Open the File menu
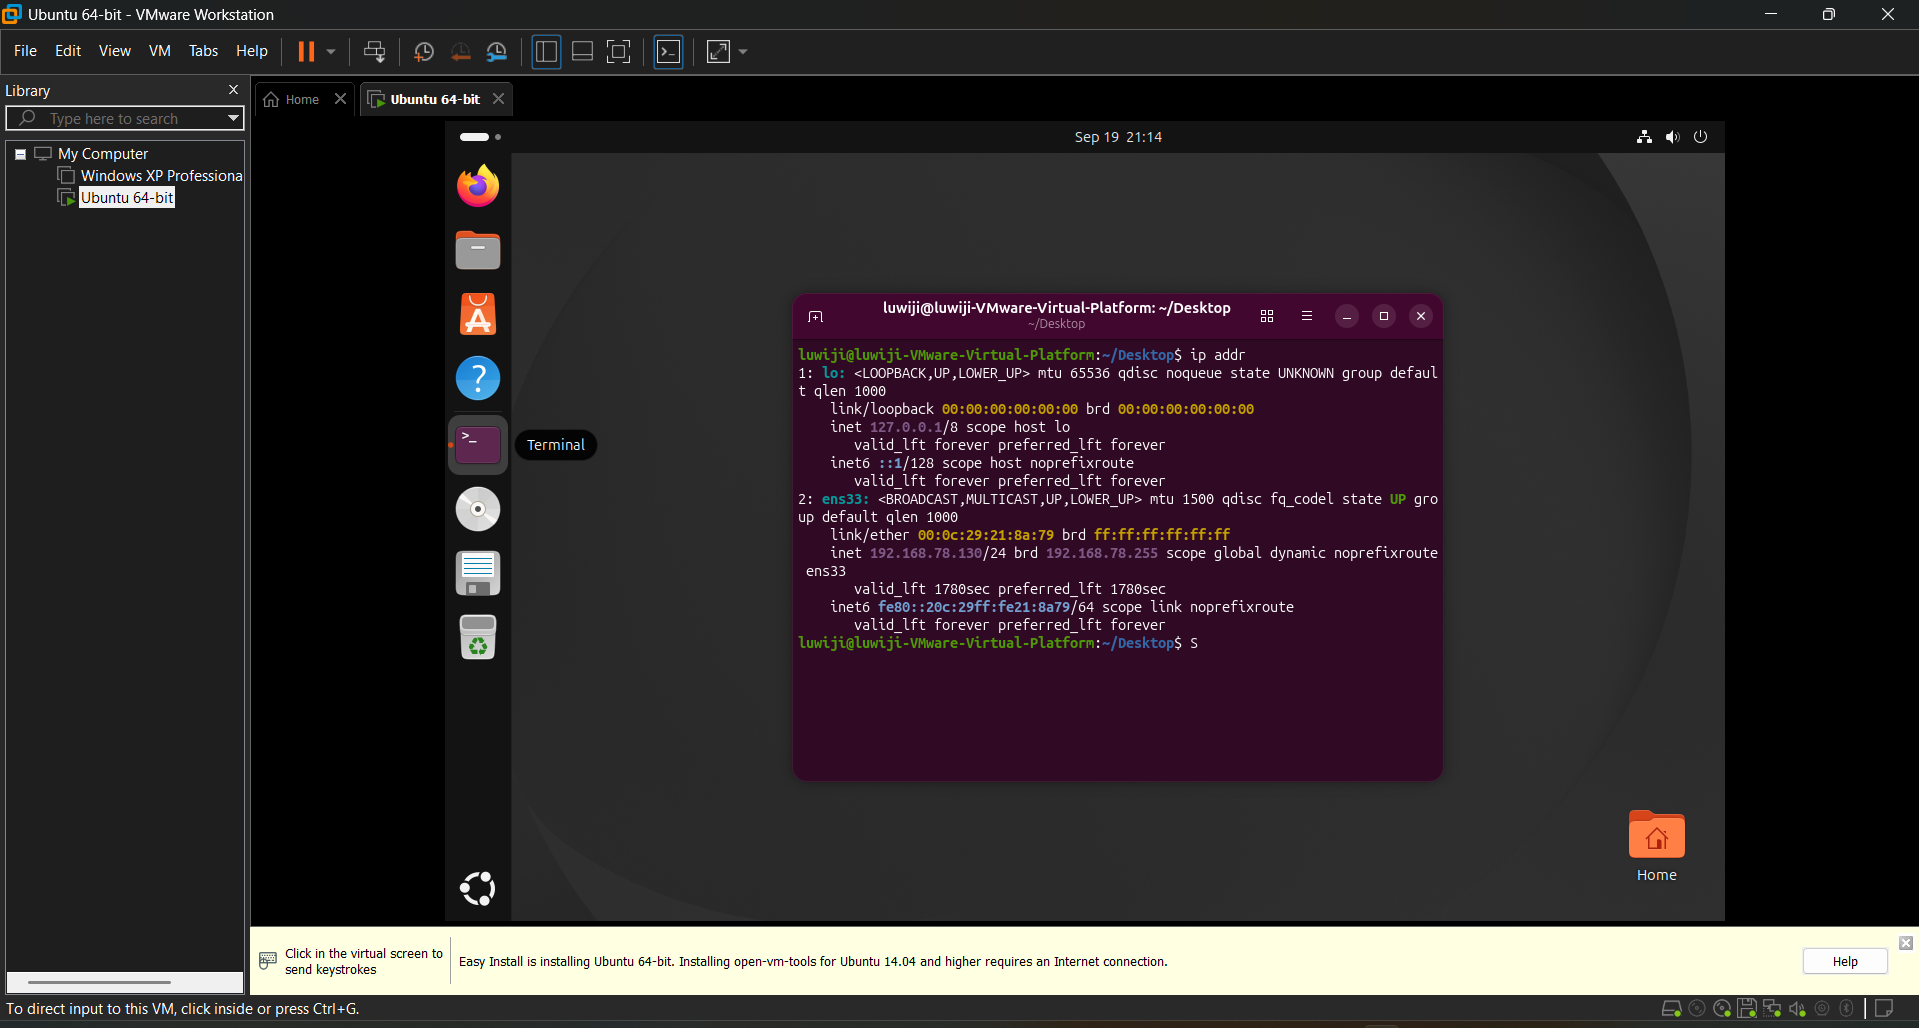 25,51
